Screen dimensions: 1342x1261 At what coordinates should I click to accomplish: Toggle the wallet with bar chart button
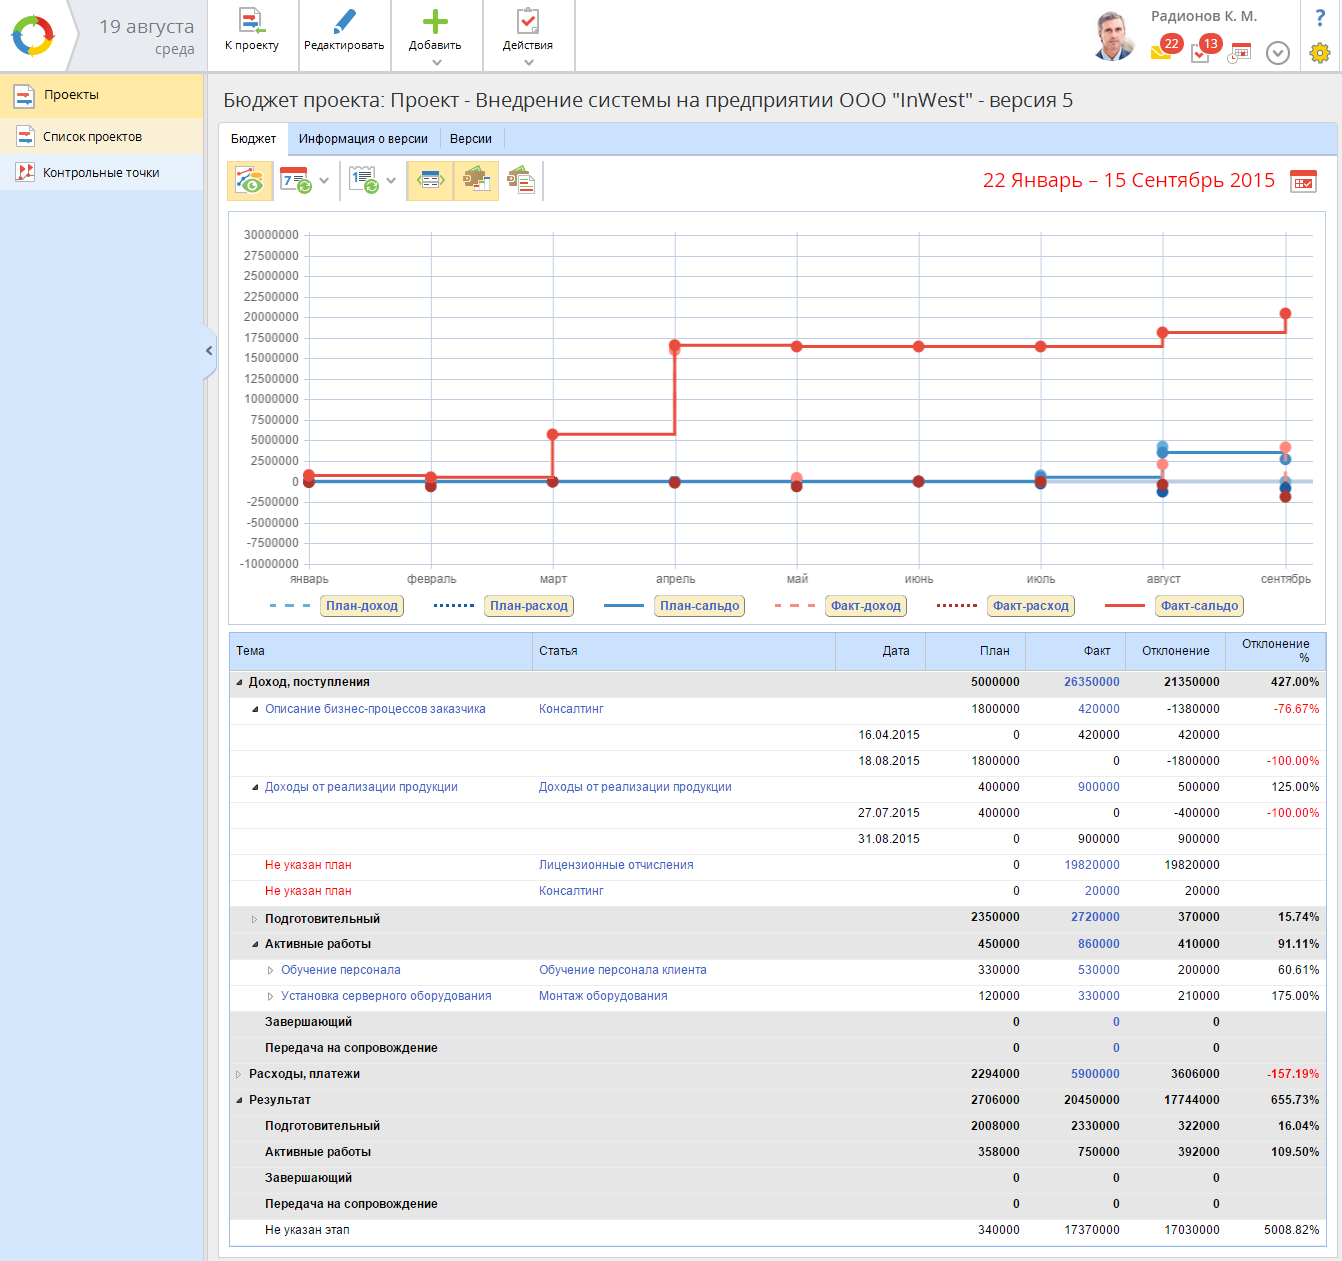pyautogui.click(x=476, y=181)
